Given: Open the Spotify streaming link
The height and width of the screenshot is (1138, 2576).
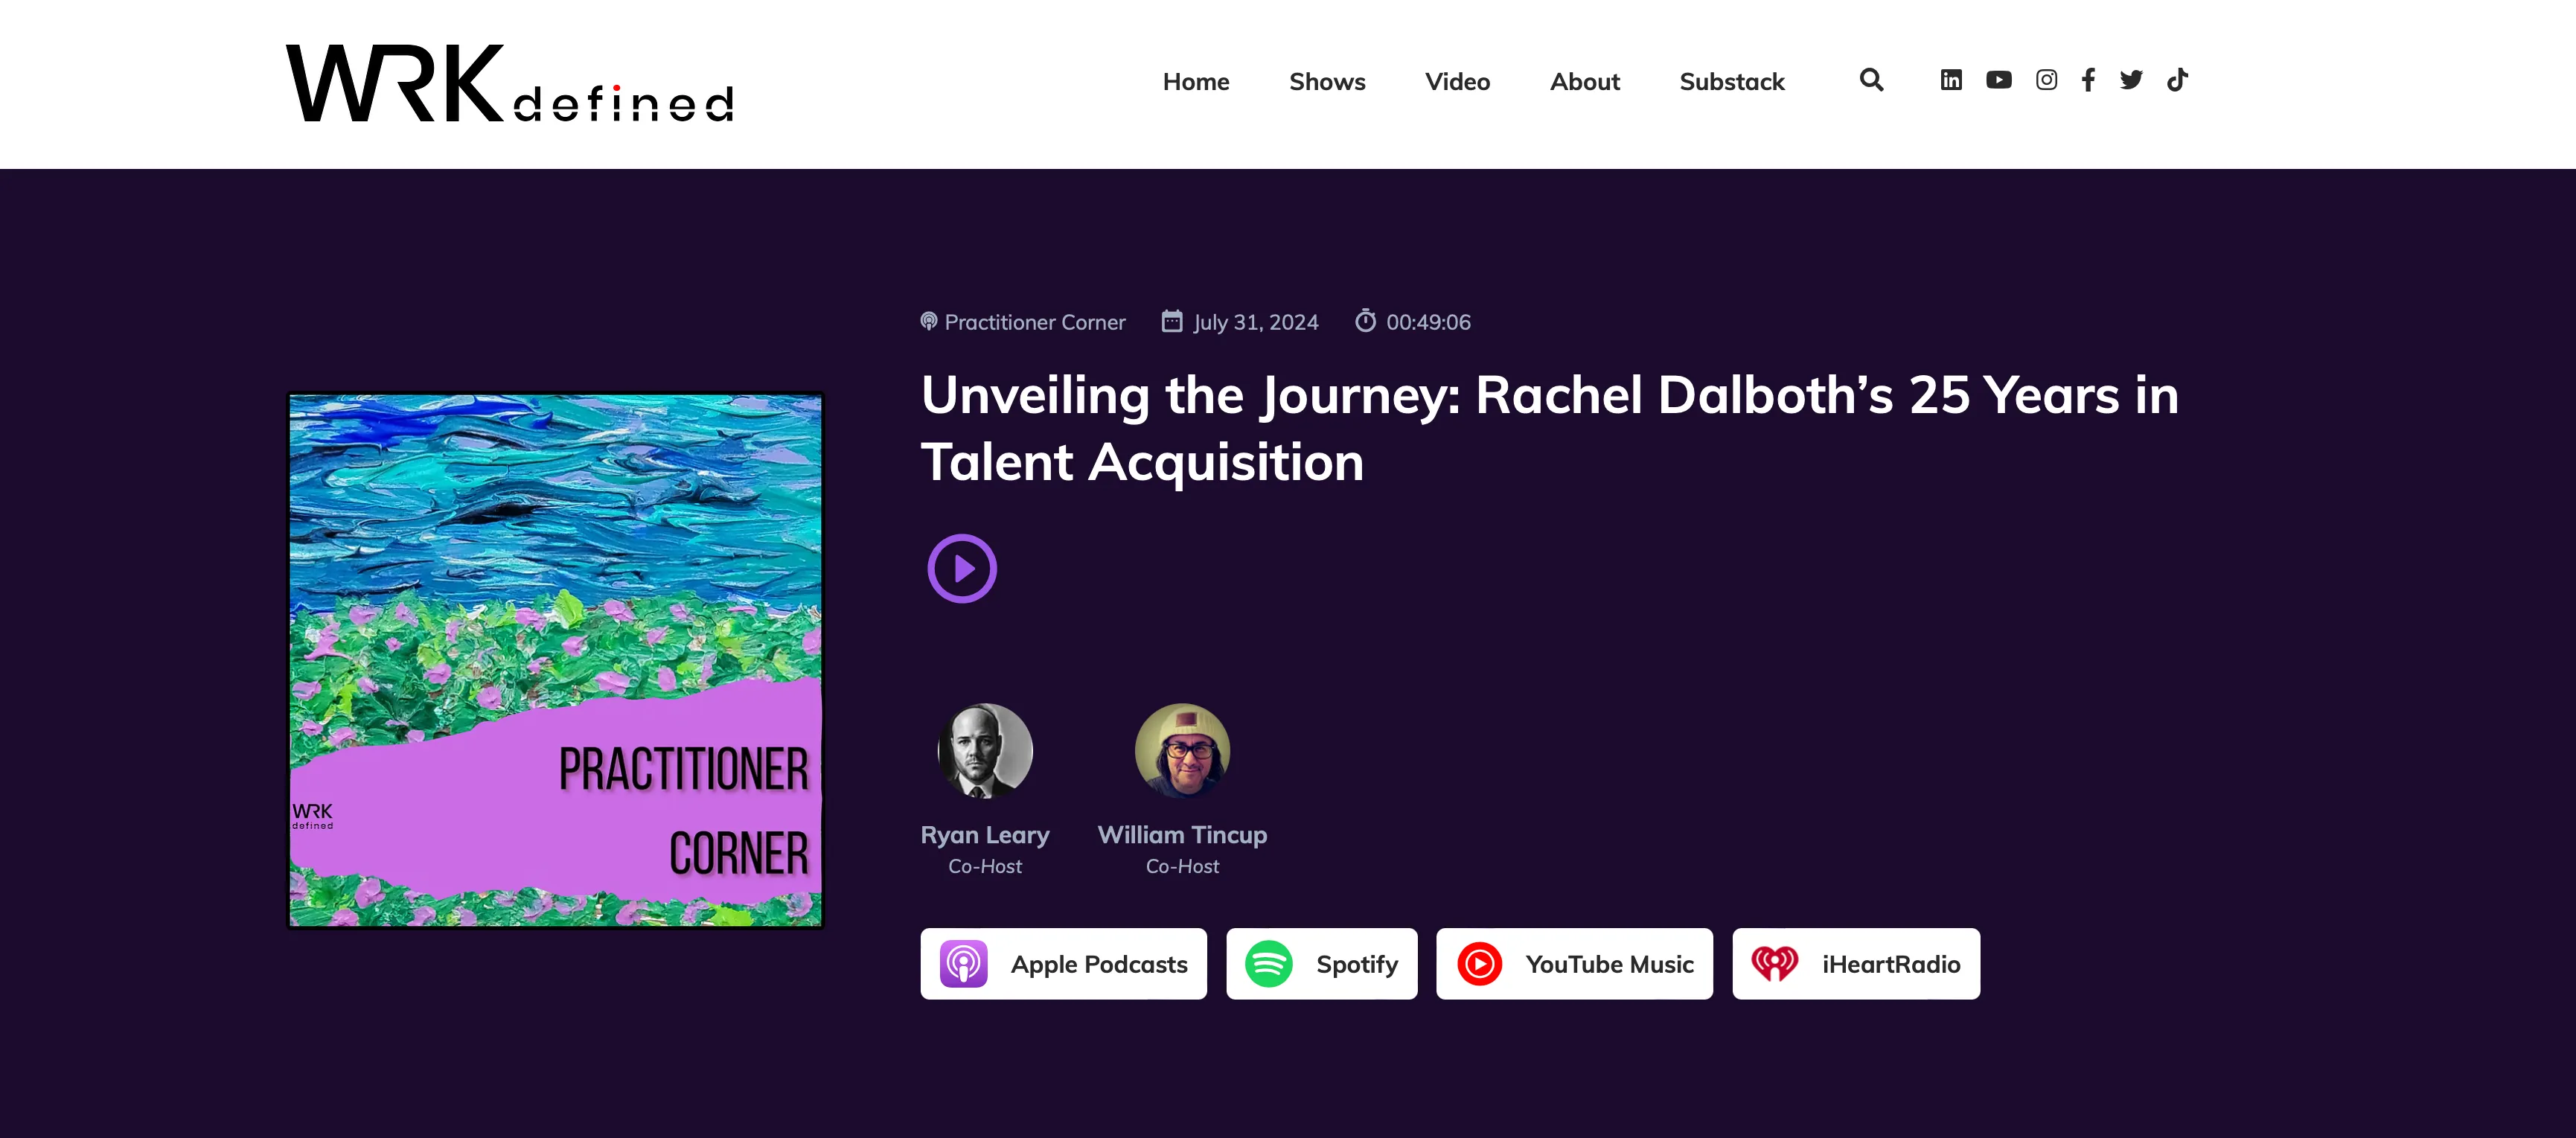Looking at the screenshot, I should tap(1323, 964).
